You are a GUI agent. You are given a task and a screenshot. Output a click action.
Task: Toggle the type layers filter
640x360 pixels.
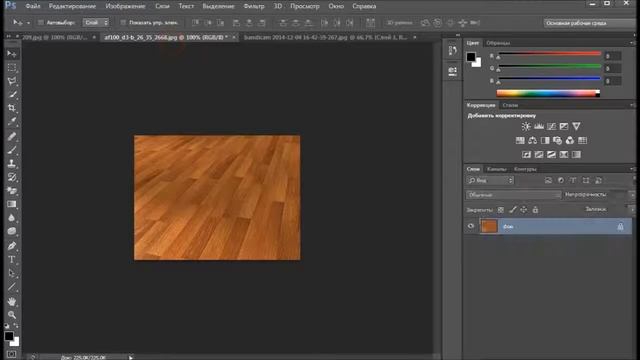pyautogui.click(x=573, y=180)
